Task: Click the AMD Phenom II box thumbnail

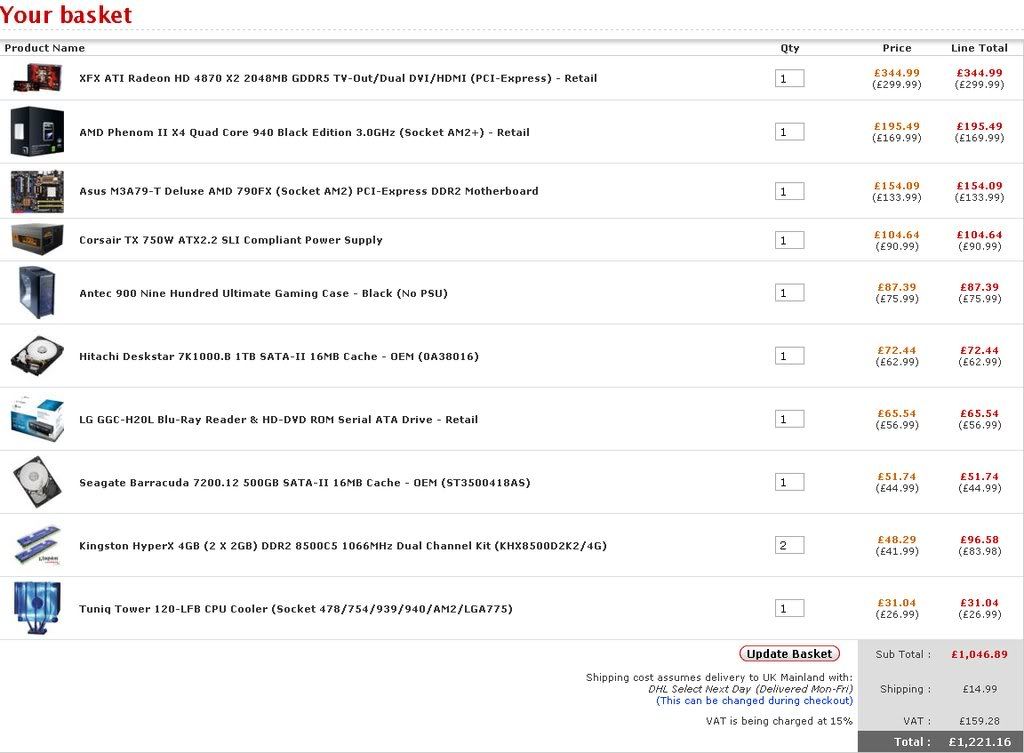Action: point(37,131)
